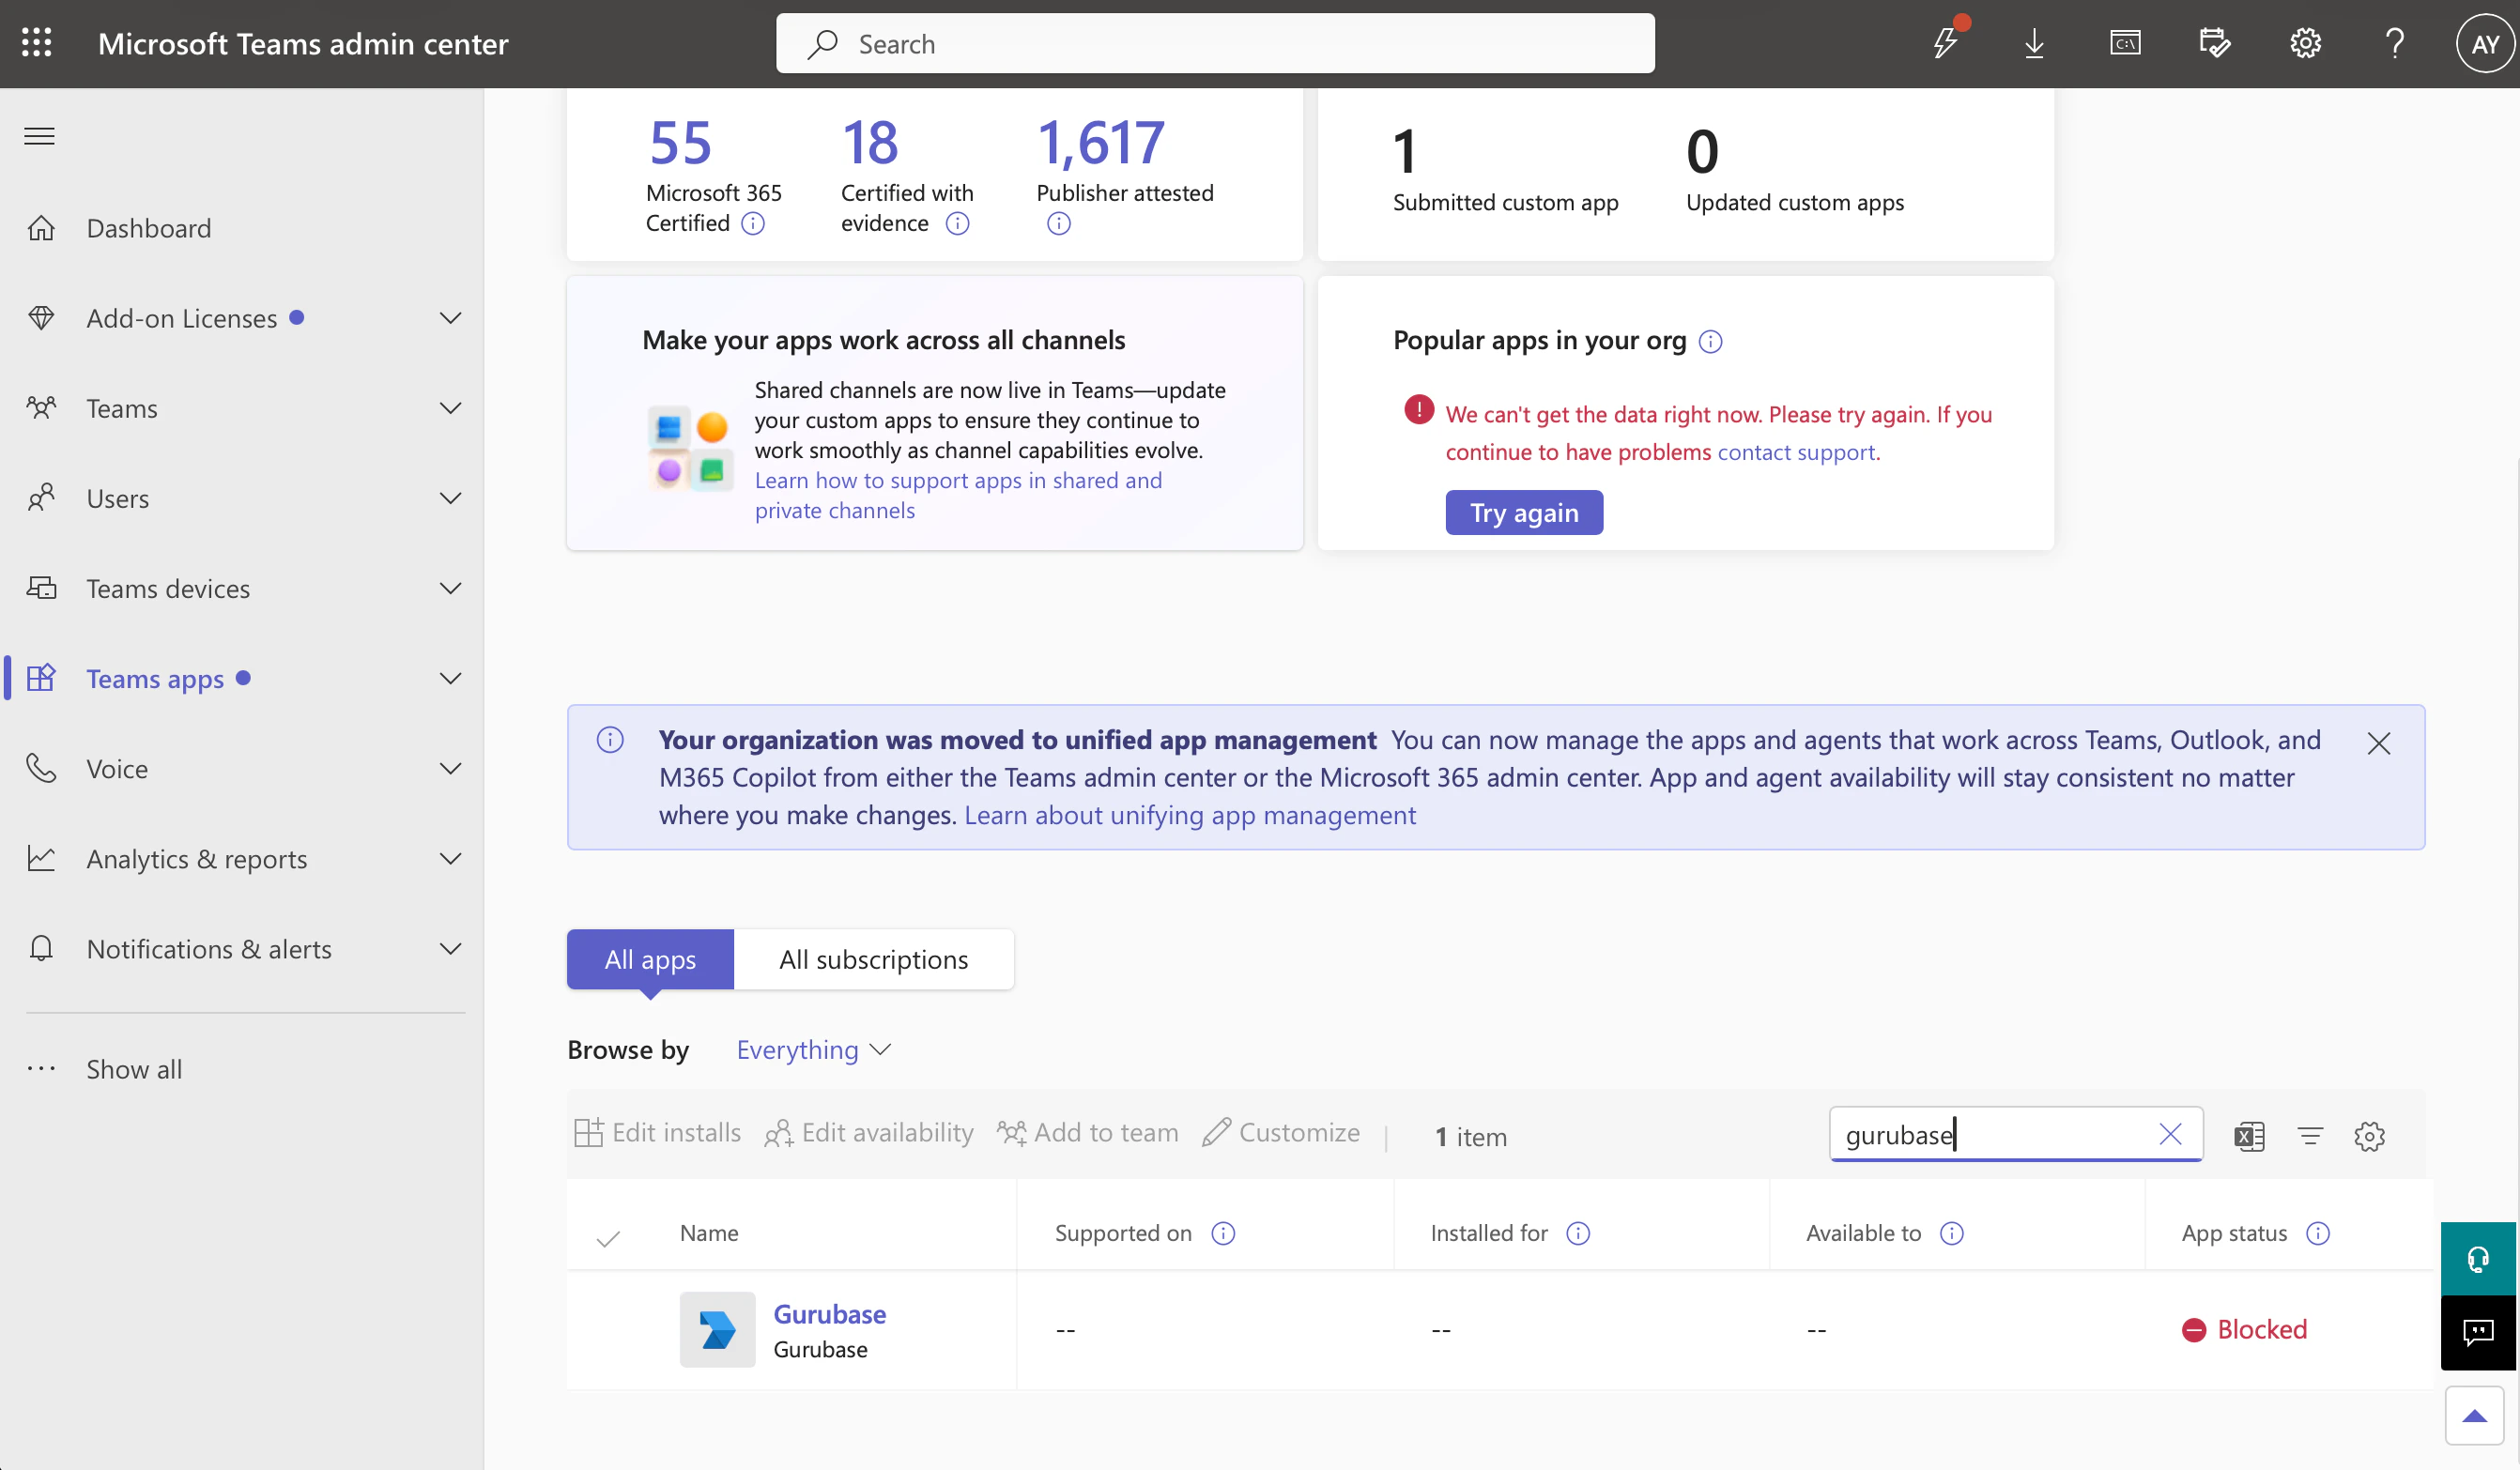Expand the Teams nav section
This screenshot has height=1470, width=2520.
[451, 408]
